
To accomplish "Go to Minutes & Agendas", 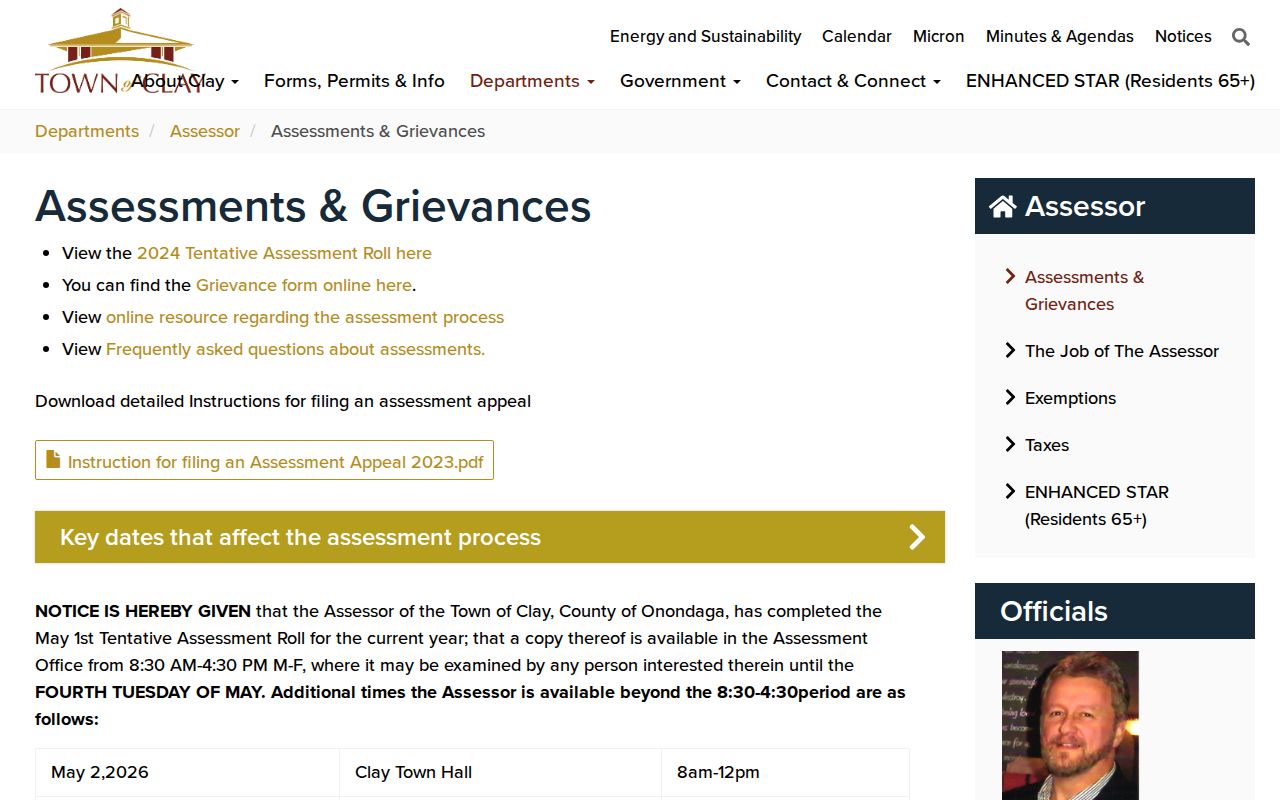I will coord(1060,36).
